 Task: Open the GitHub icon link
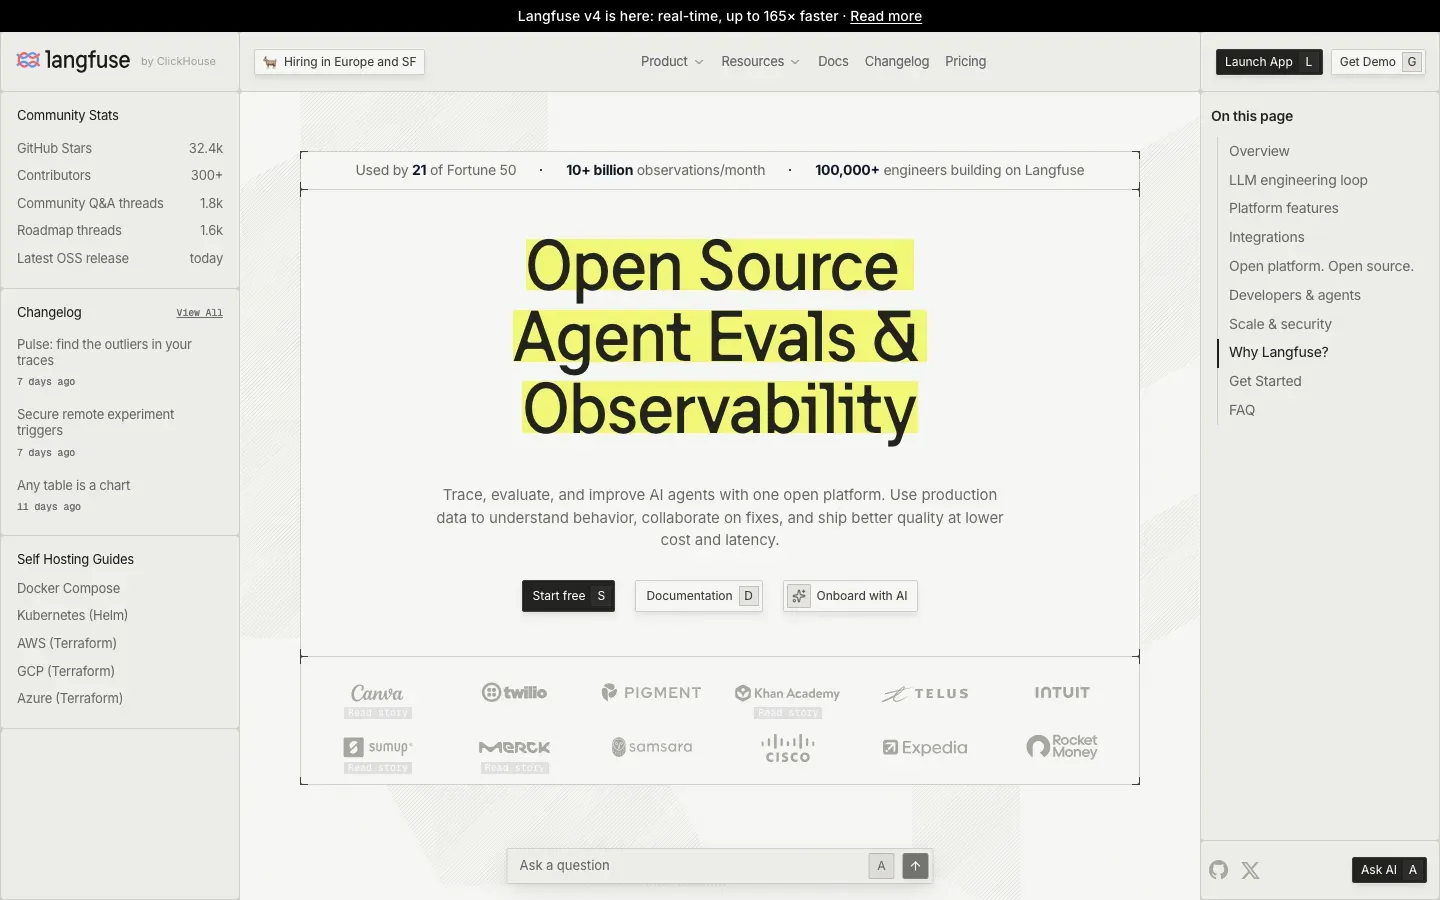(x=1218, y=870)
